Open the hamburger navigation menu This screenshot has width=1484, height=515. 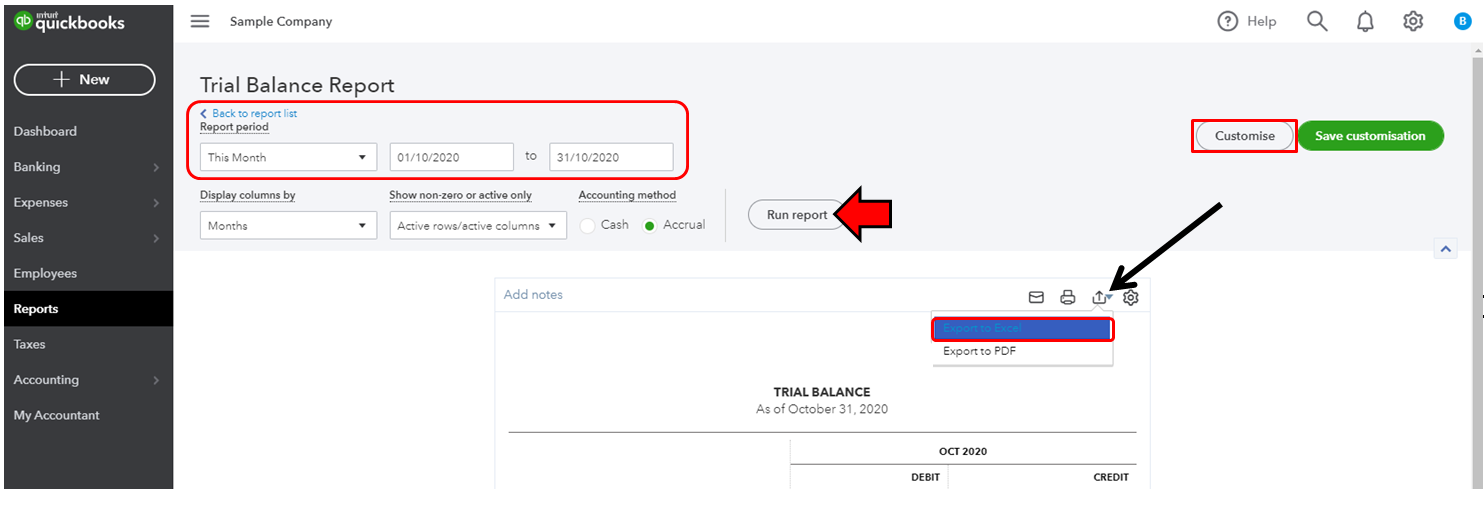[x=200, y=21]
